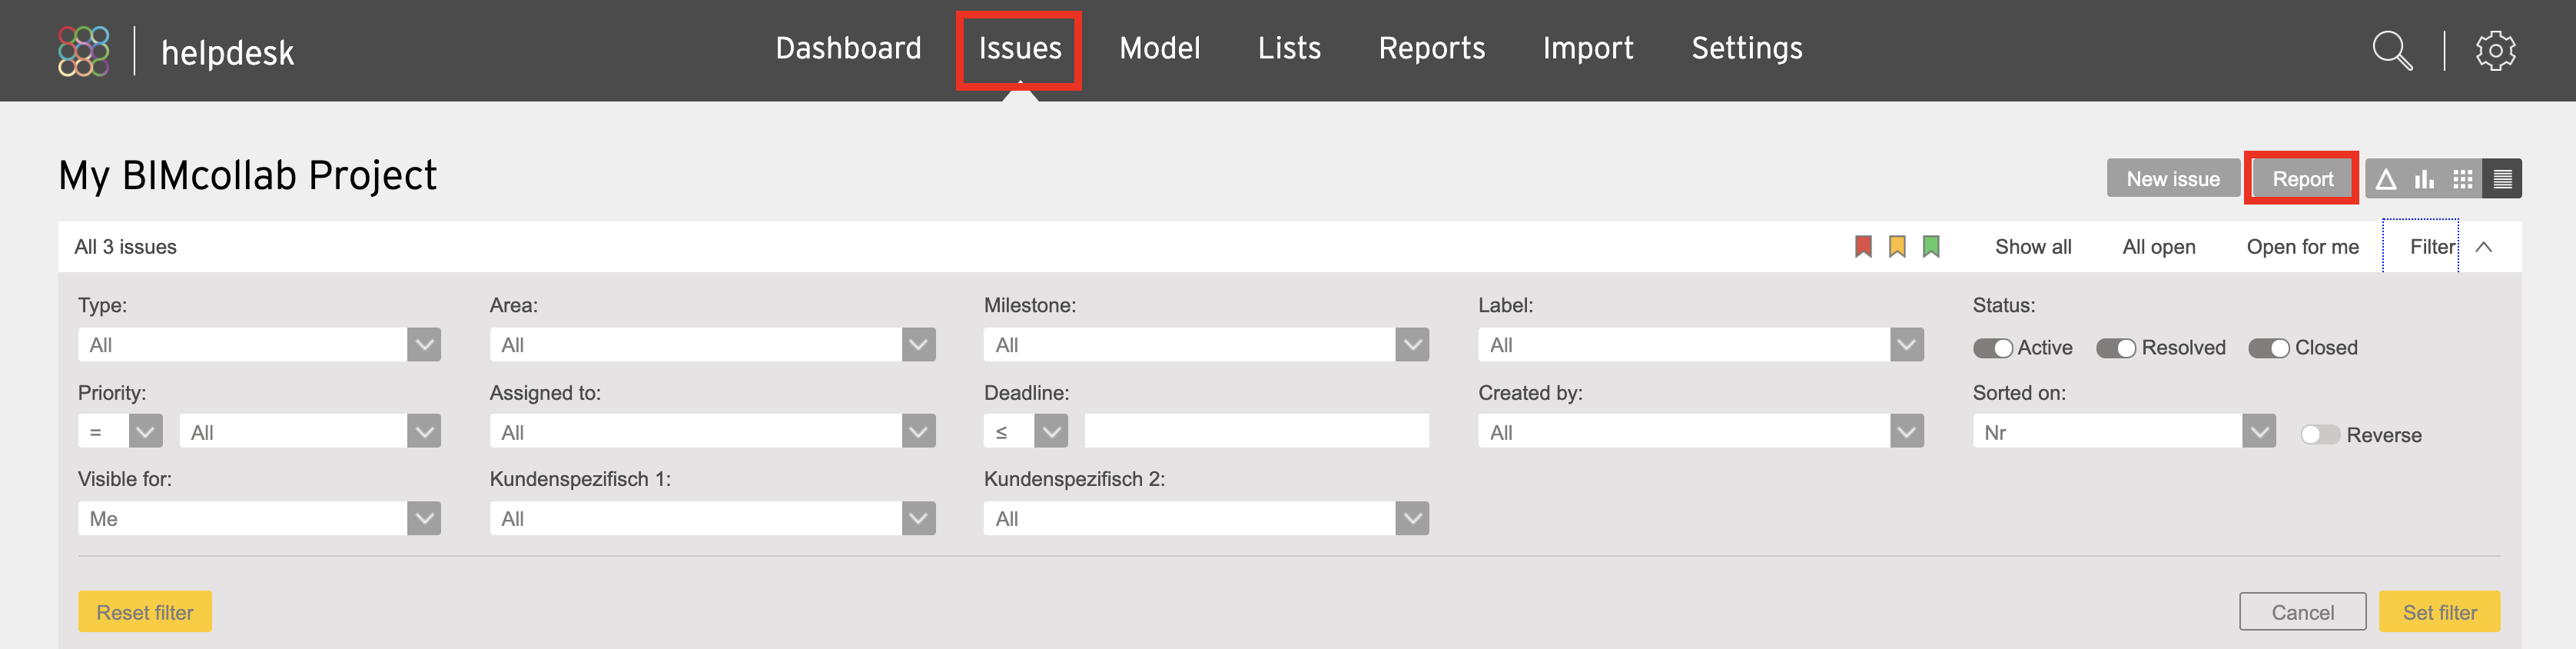Screen dimensions: 2576x649
Task: Select the All open quick filter
Action: click(2159, 247)
